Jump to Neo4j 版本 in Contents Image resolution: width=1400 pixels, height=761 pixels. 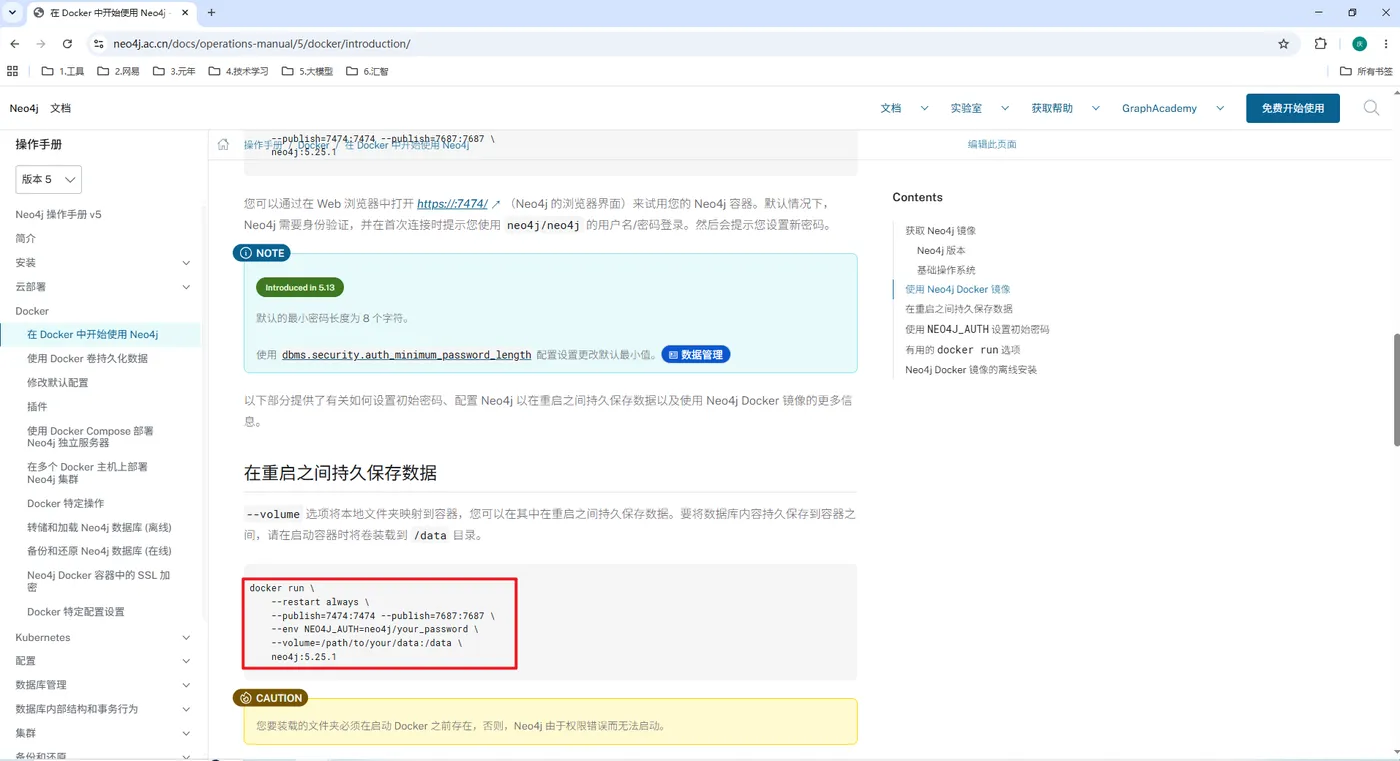click(x=941, y=250)
